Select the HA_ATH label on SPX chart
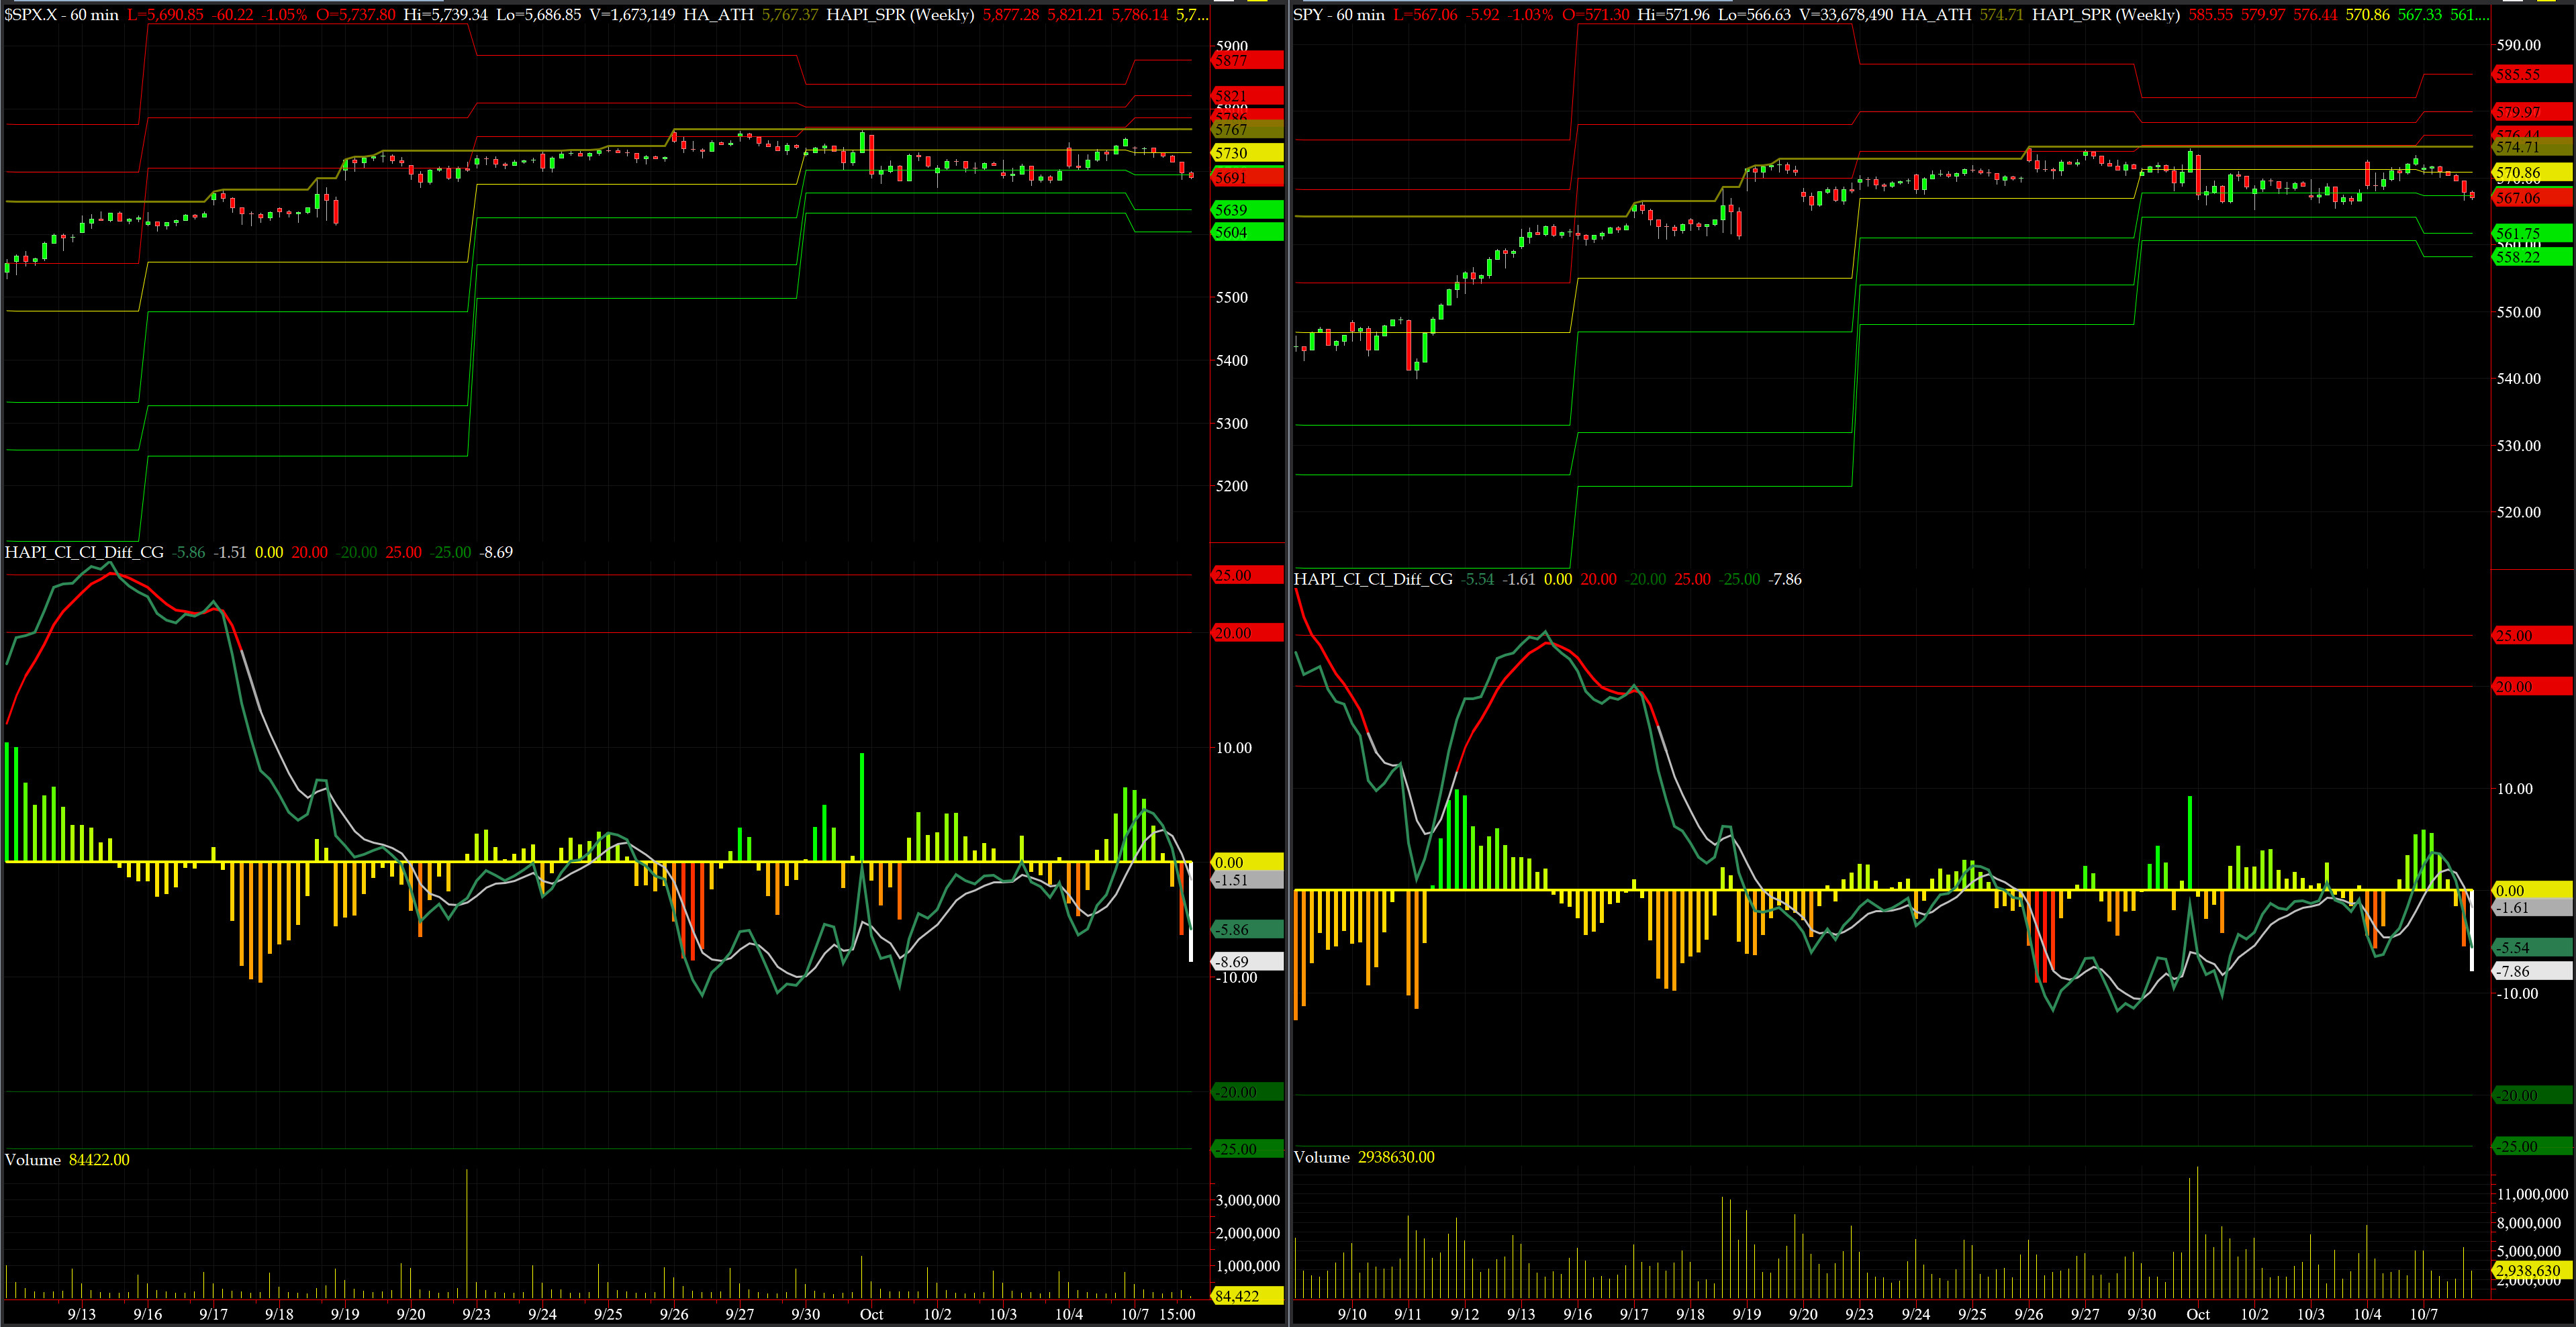The height and width of the screenshot is (1327, 2576). [x=718, y=15]
